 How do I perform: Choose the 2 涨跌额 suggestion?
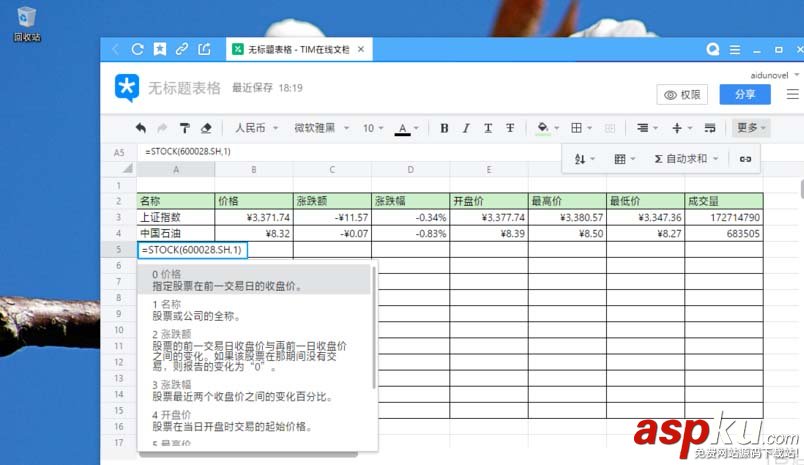coord(254,350)
